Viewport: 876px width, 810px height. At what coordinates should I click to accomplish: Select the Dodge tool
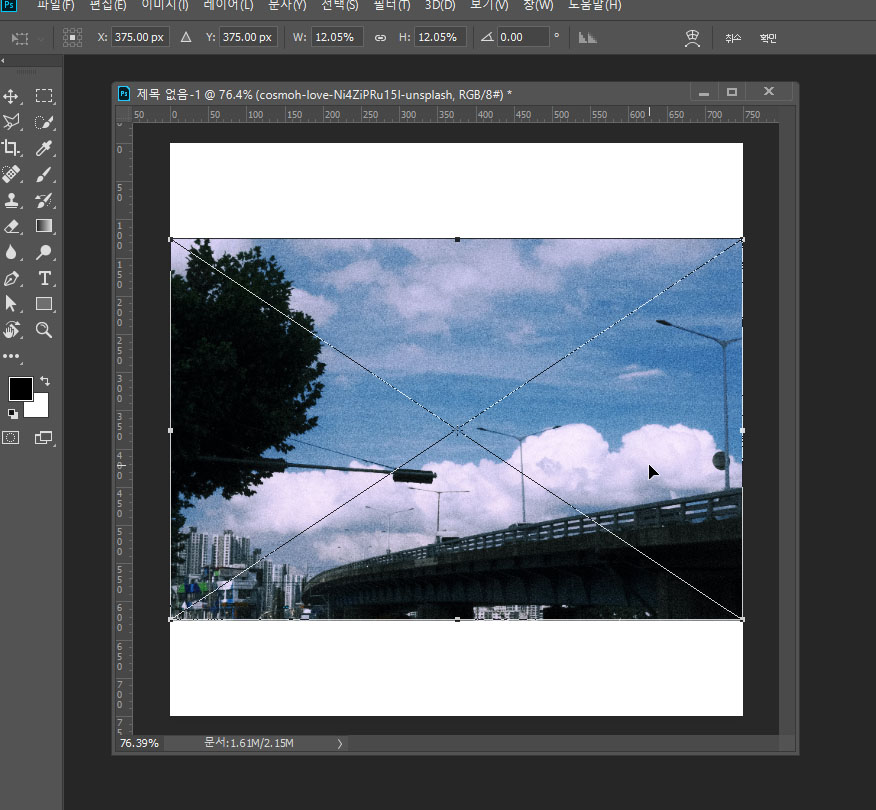(44, 252)
